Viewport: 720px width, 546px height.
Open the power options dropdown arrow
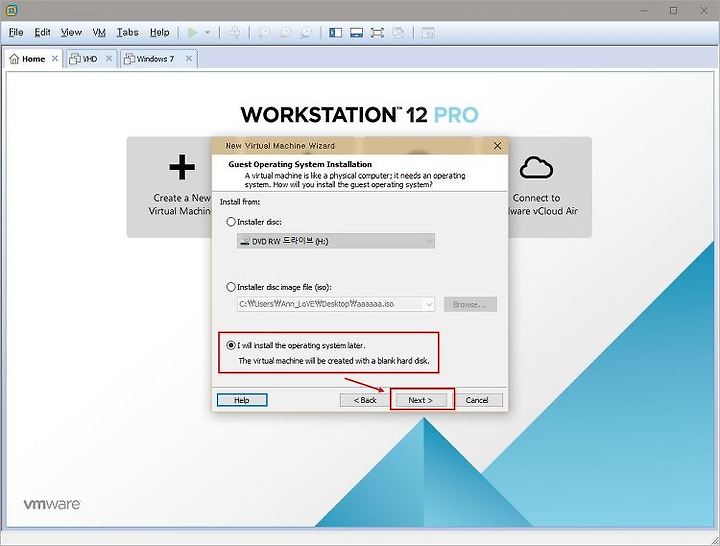(208, 33)
